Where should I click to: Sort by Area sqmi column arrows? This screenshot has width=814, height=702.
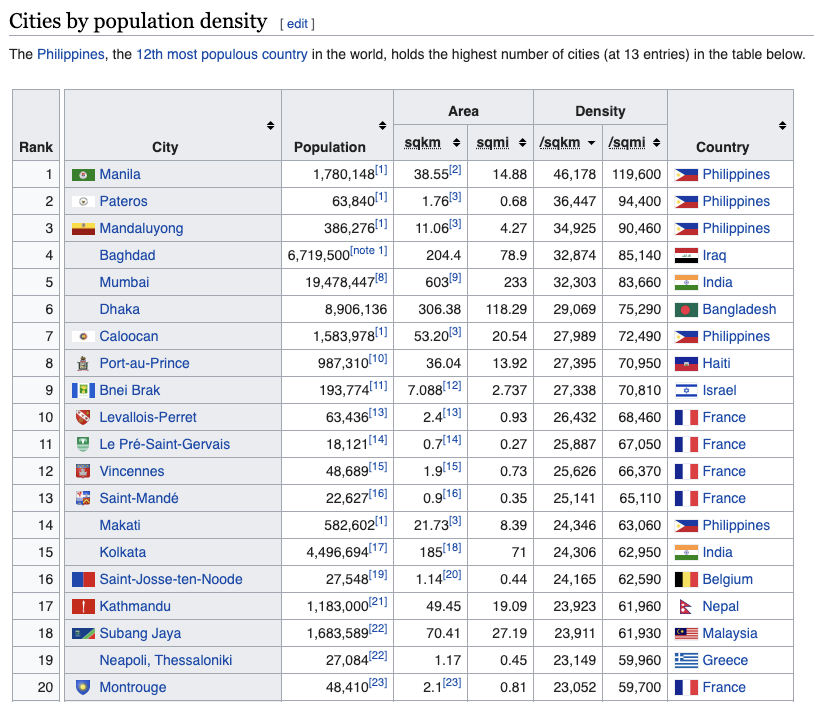coord(522,143)
